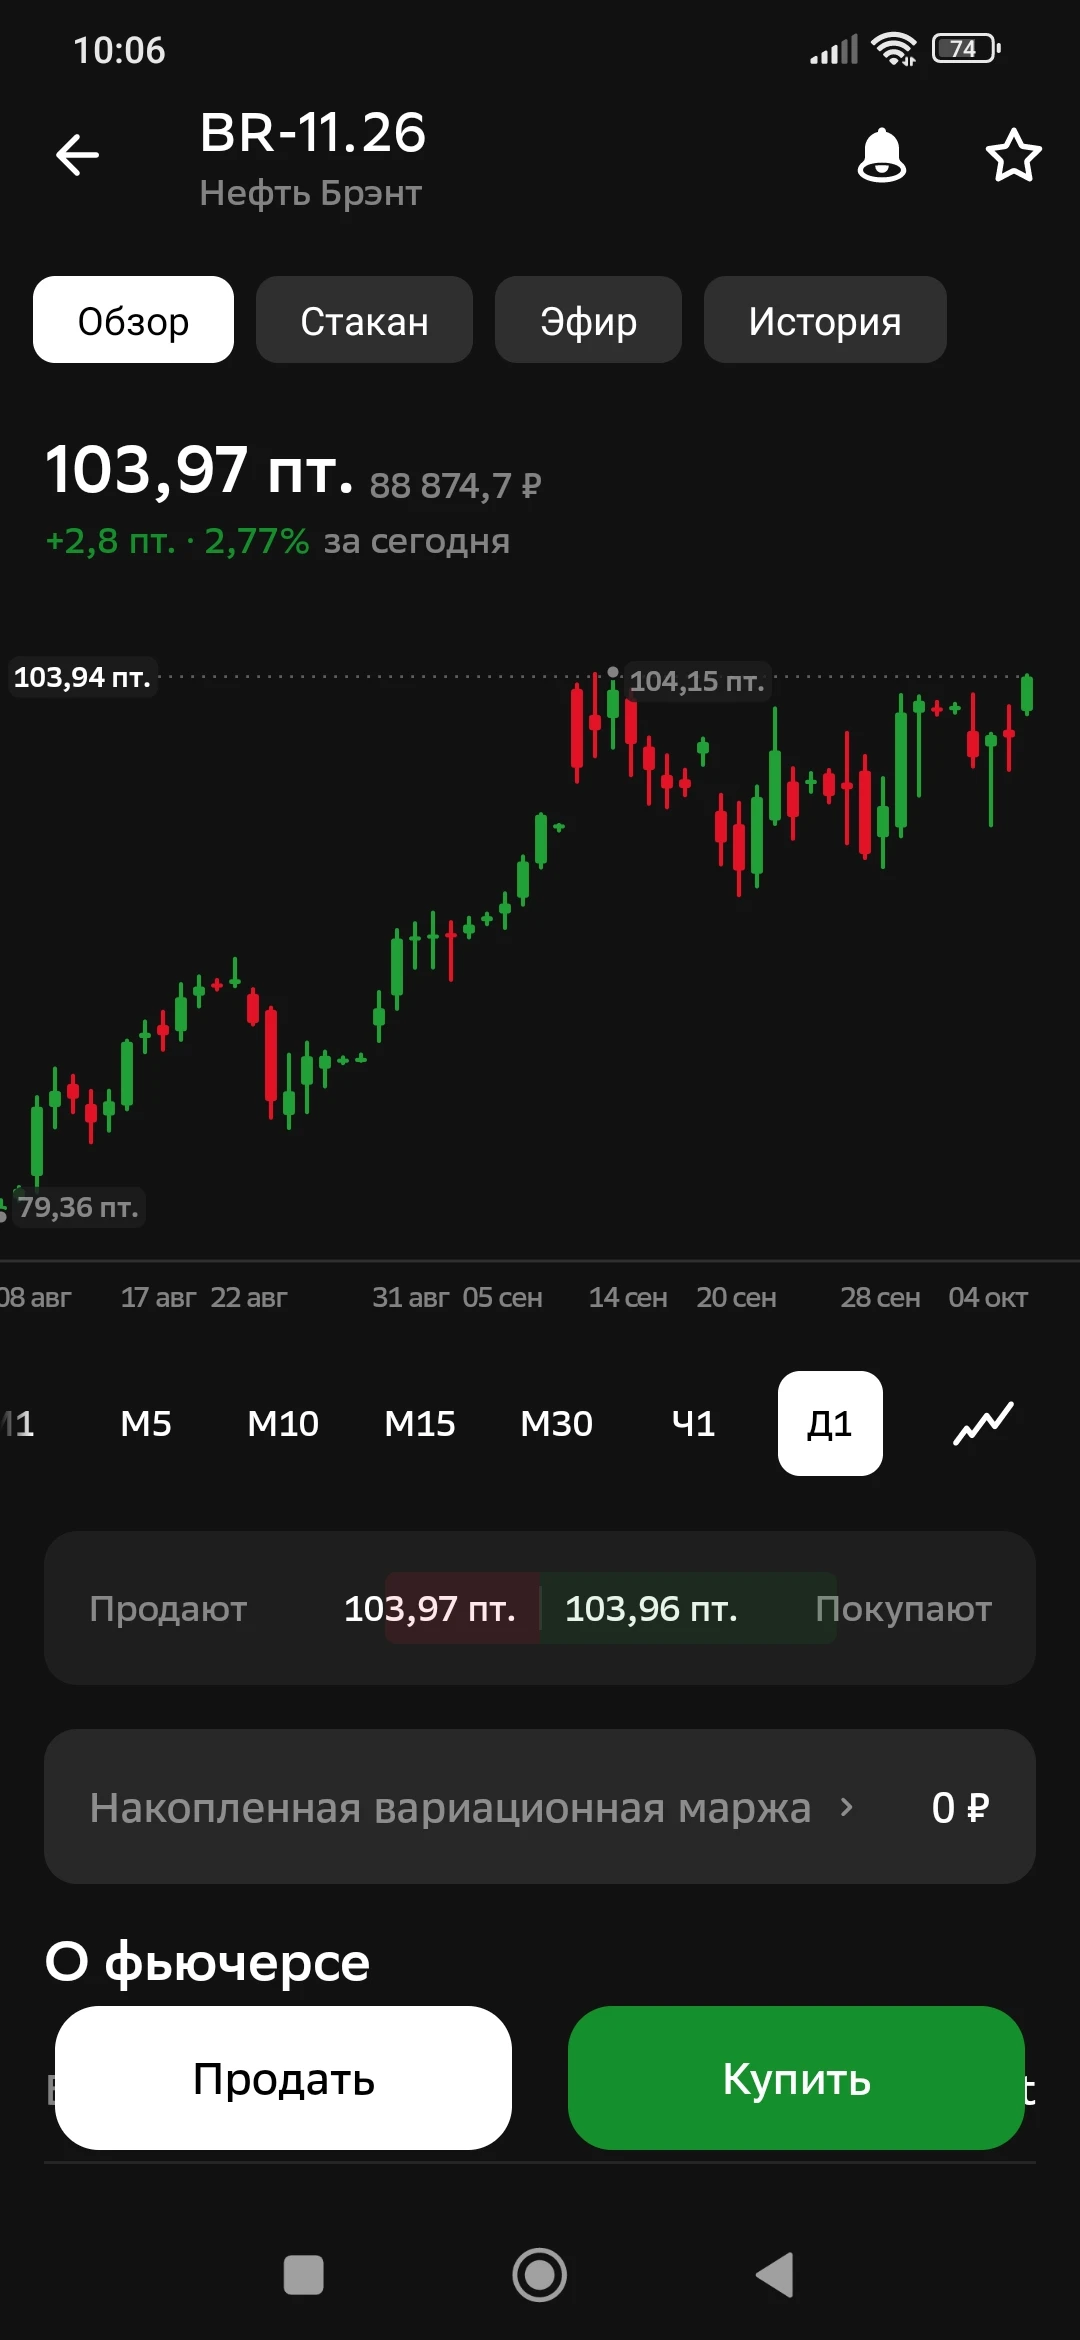
Task: Tap the green Купить button
Action: [x=796, y=2078]
